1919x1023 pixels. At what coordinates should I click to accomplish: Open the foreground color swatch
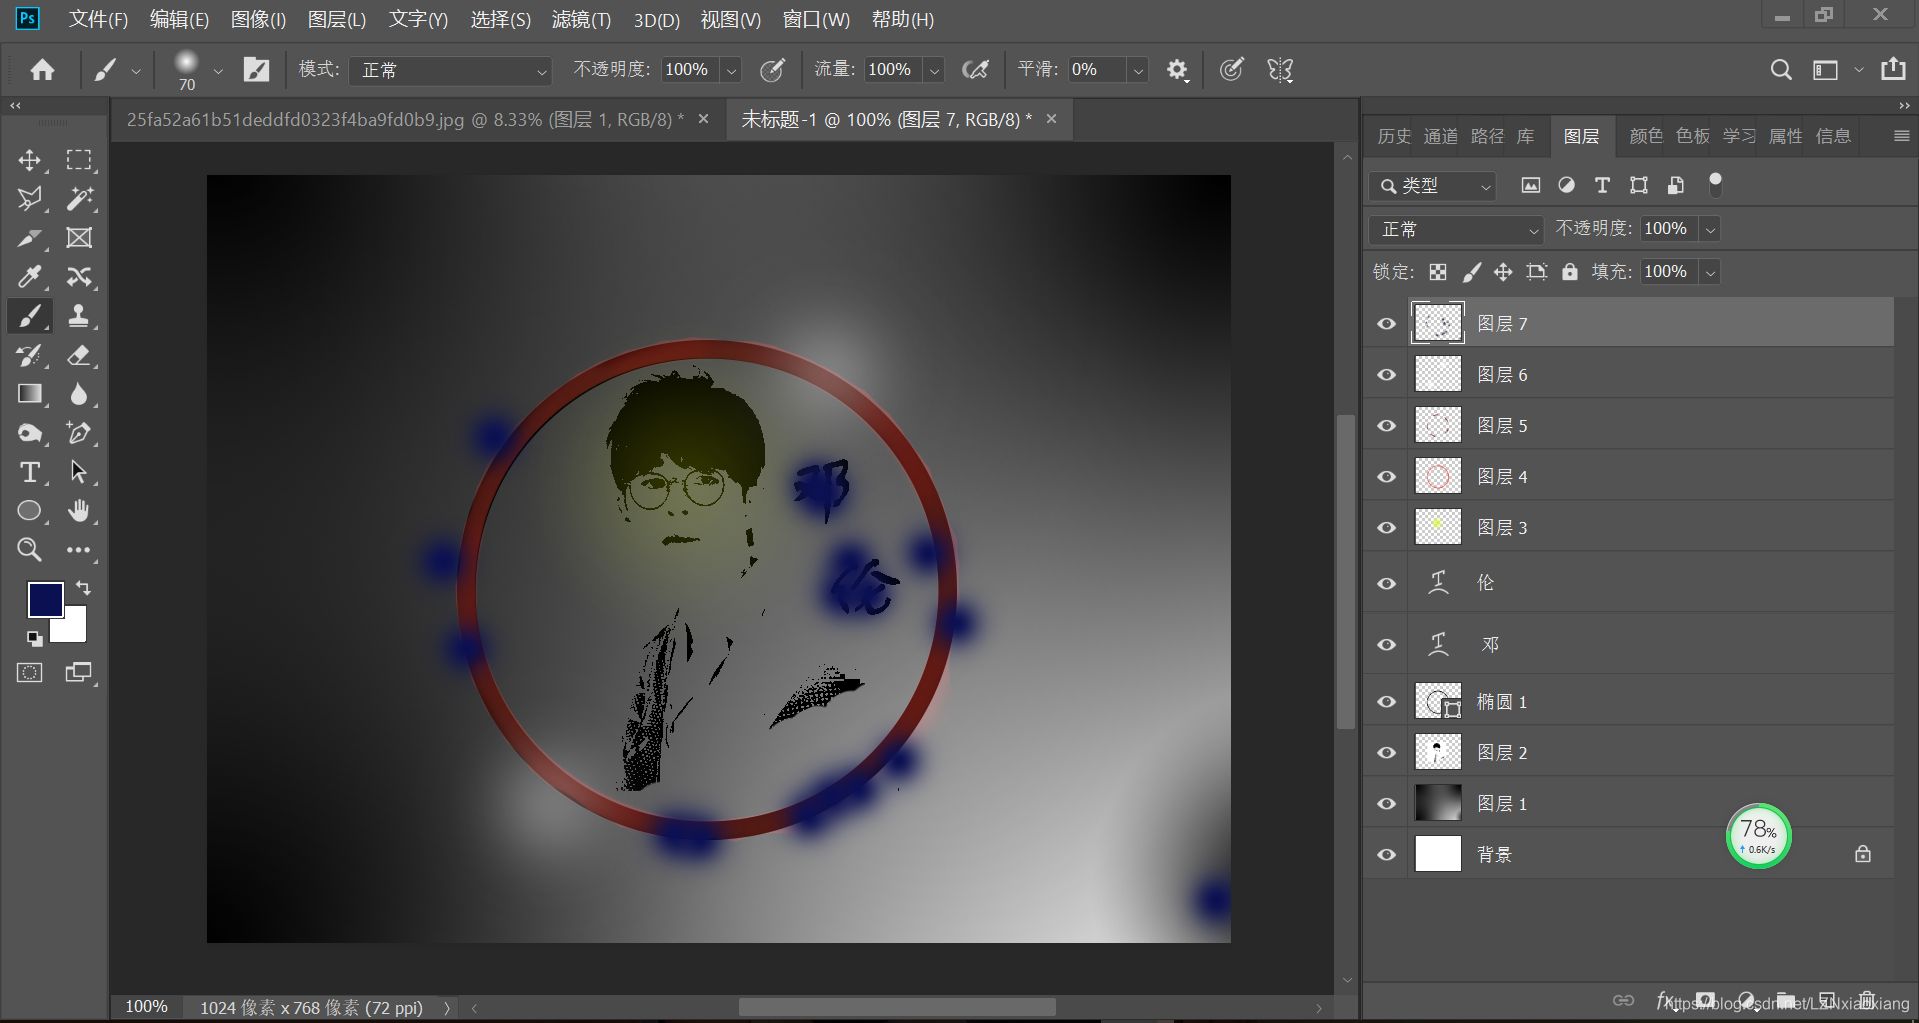(x=45, y=599)
